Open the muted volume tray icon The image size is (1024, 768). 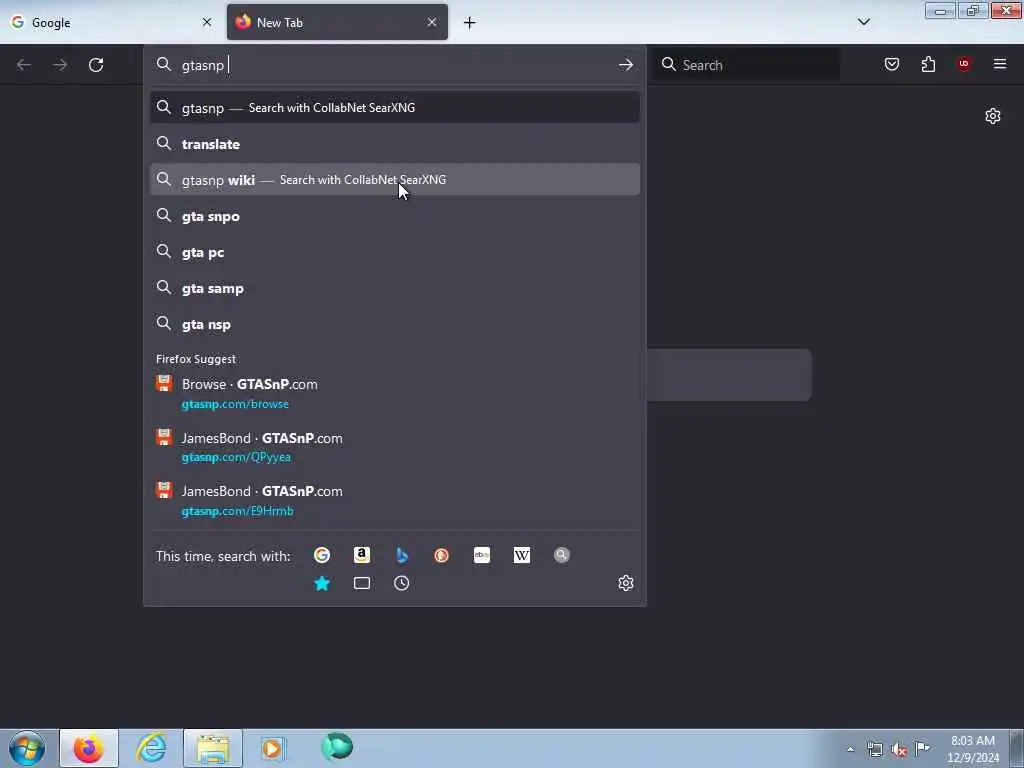899,750
